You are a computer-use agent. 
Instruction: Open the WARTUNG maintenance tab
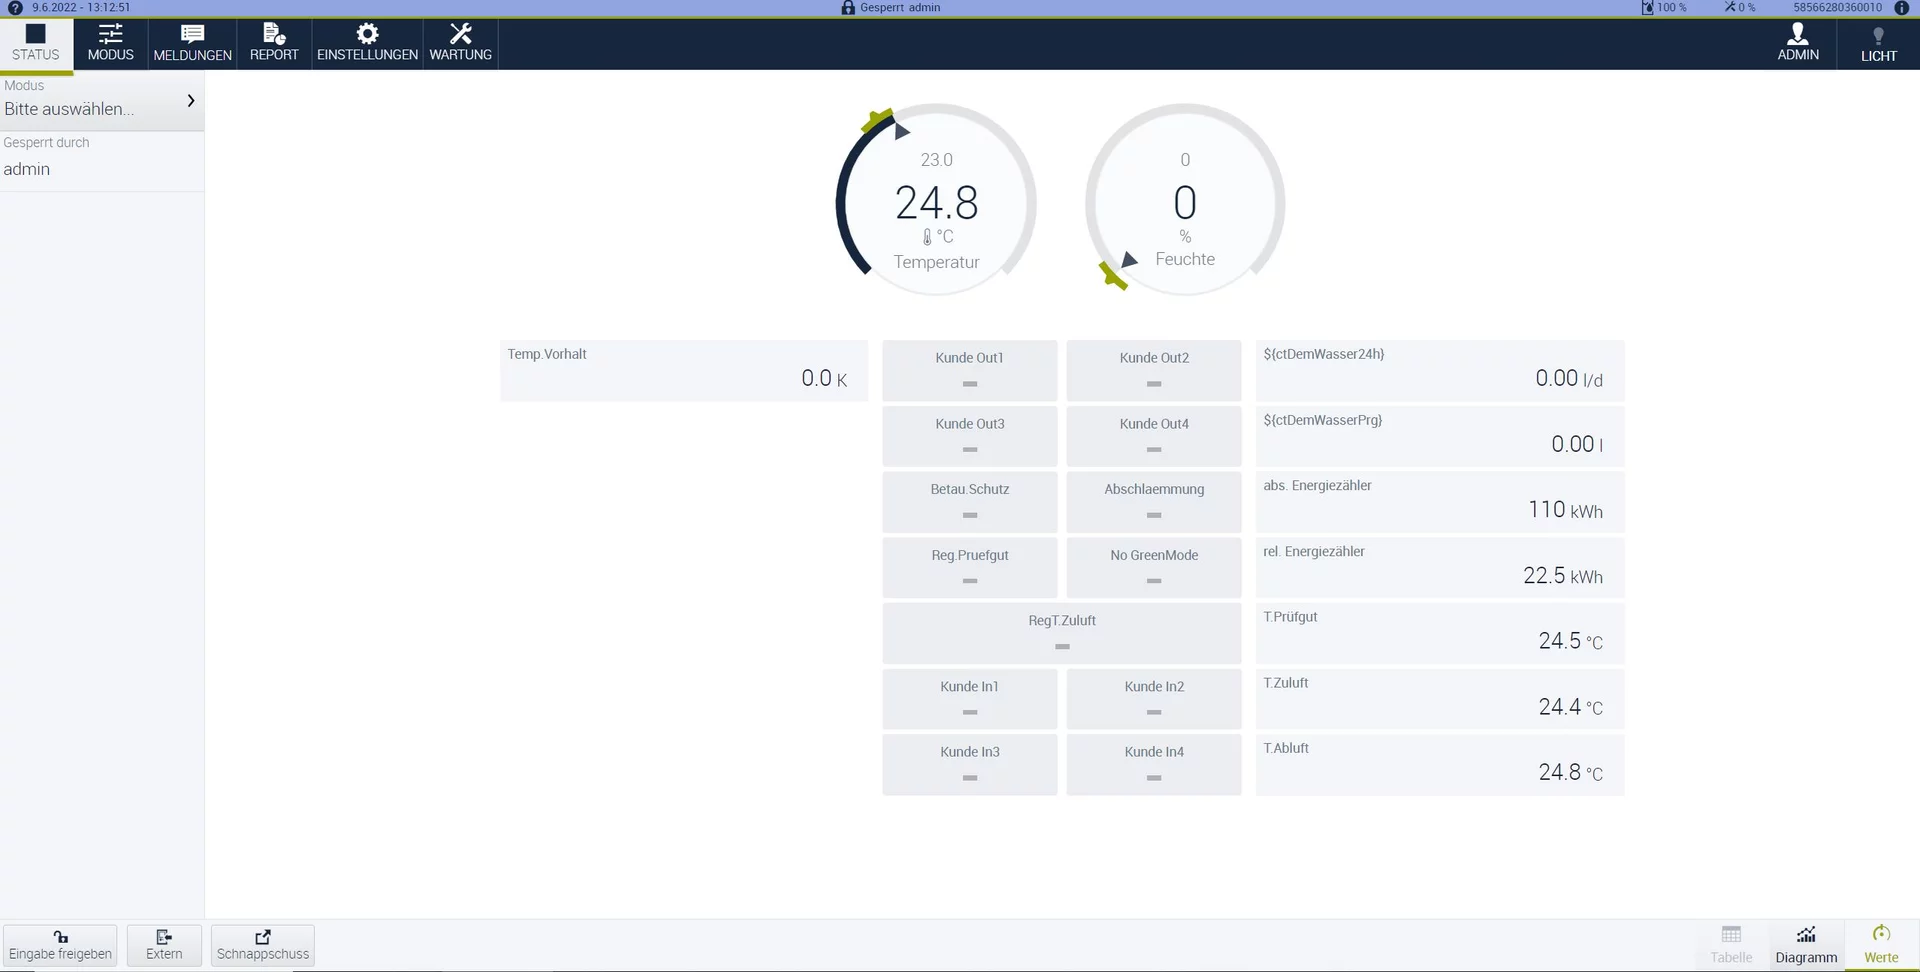click(x=460, y=44)
